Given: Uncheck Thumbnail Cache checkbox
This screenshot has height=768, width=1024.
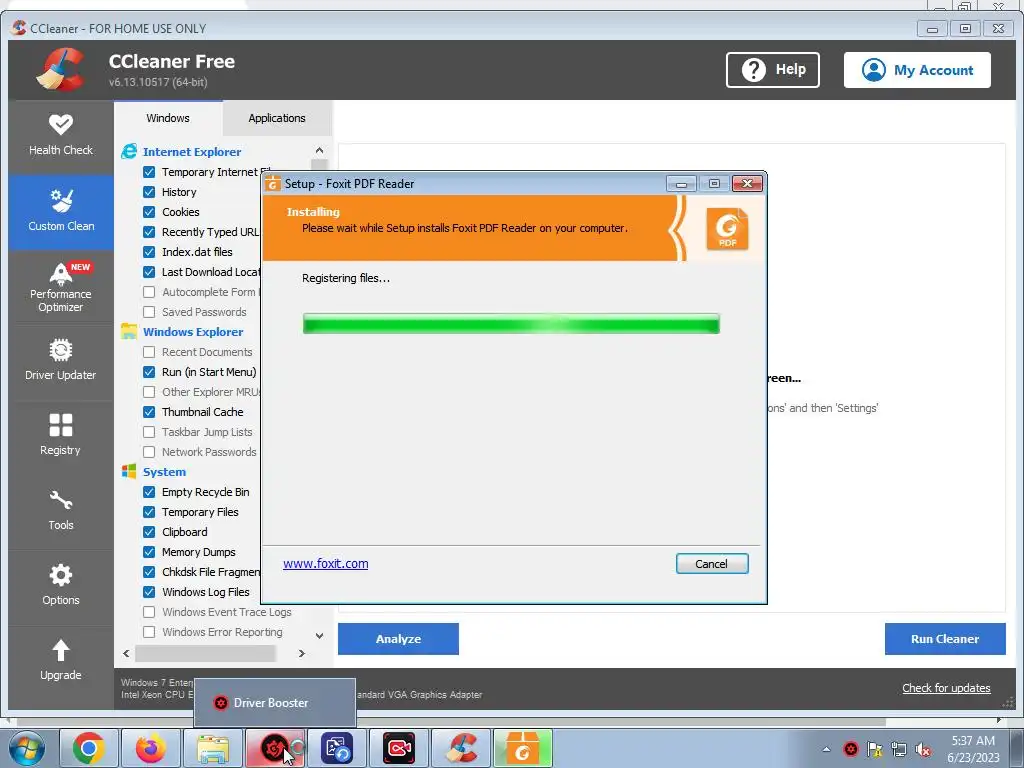Looking at the screenshot, I should (149, 412).
